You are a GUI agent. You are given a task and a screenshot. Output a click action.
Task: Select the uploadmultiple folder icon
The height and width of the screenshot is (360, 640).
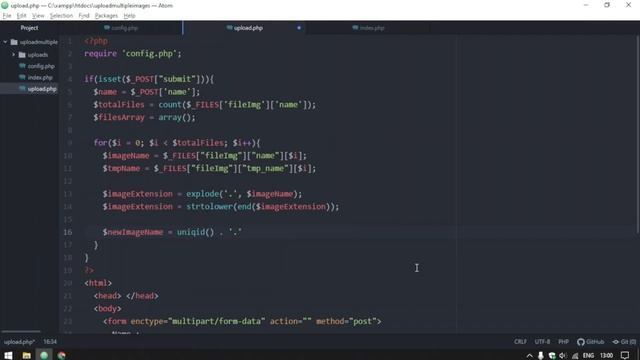14,42
